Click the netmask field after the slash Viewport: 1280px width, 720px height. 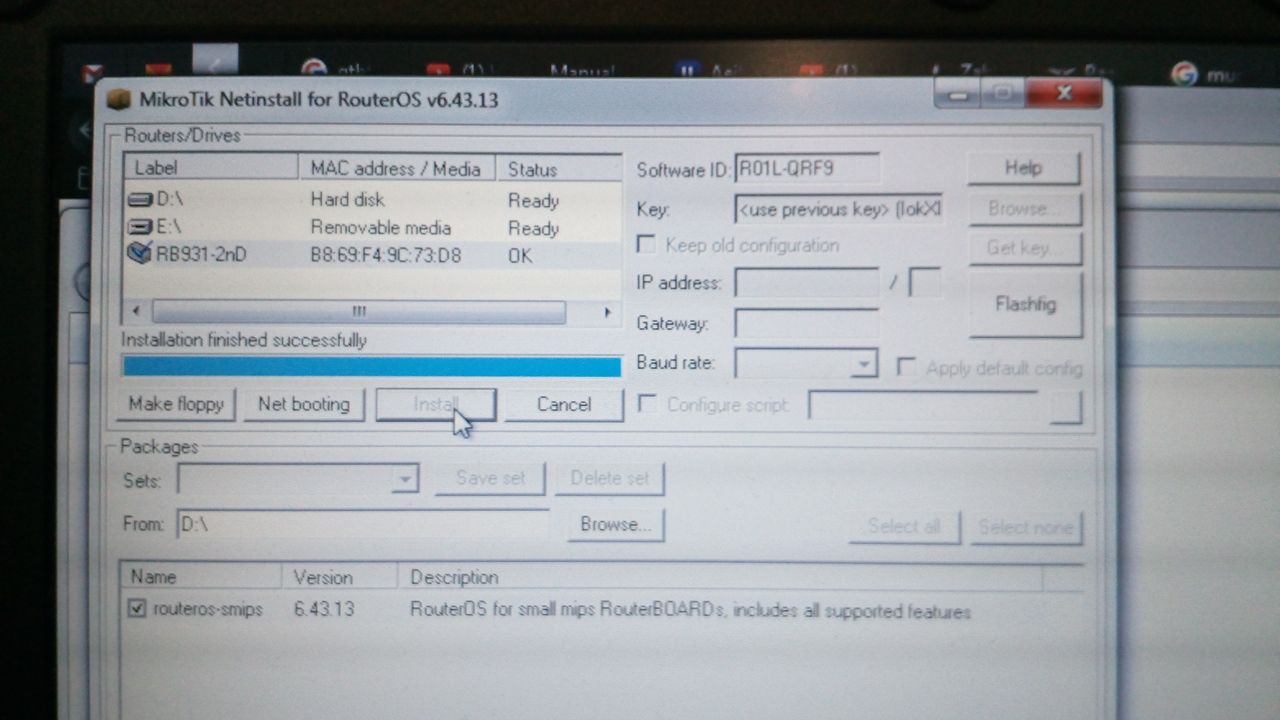point(924,283)
